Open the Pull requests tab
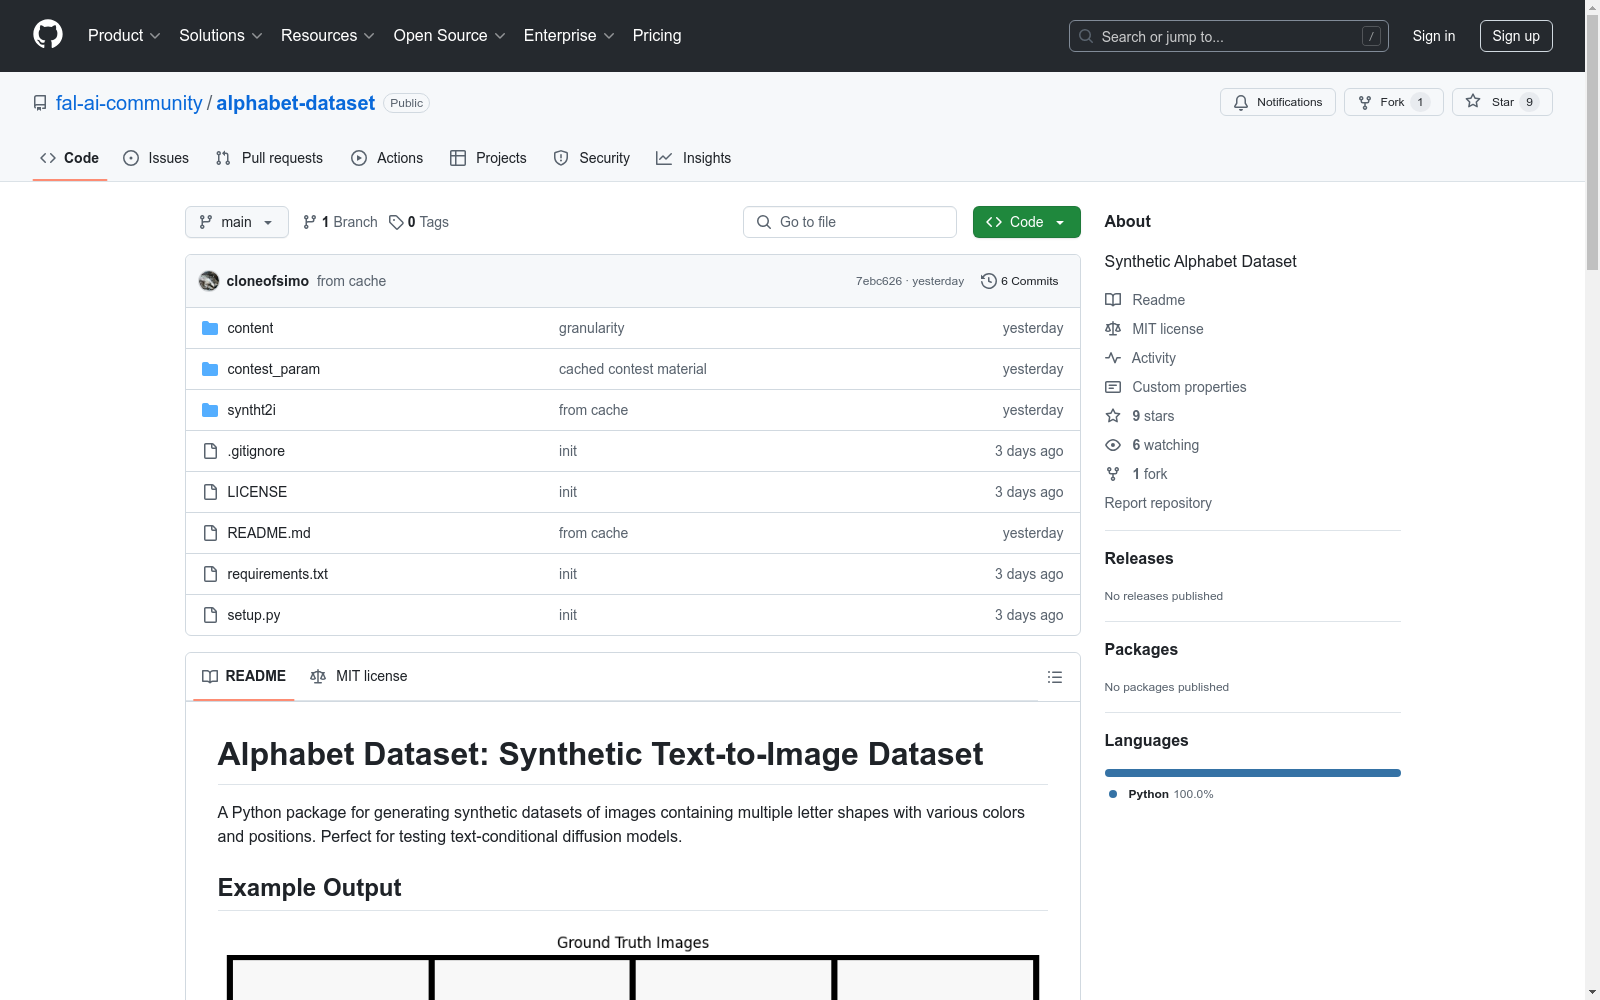Image resolution: width=1600 pixels, height=1000 pixels. [269, 158]
